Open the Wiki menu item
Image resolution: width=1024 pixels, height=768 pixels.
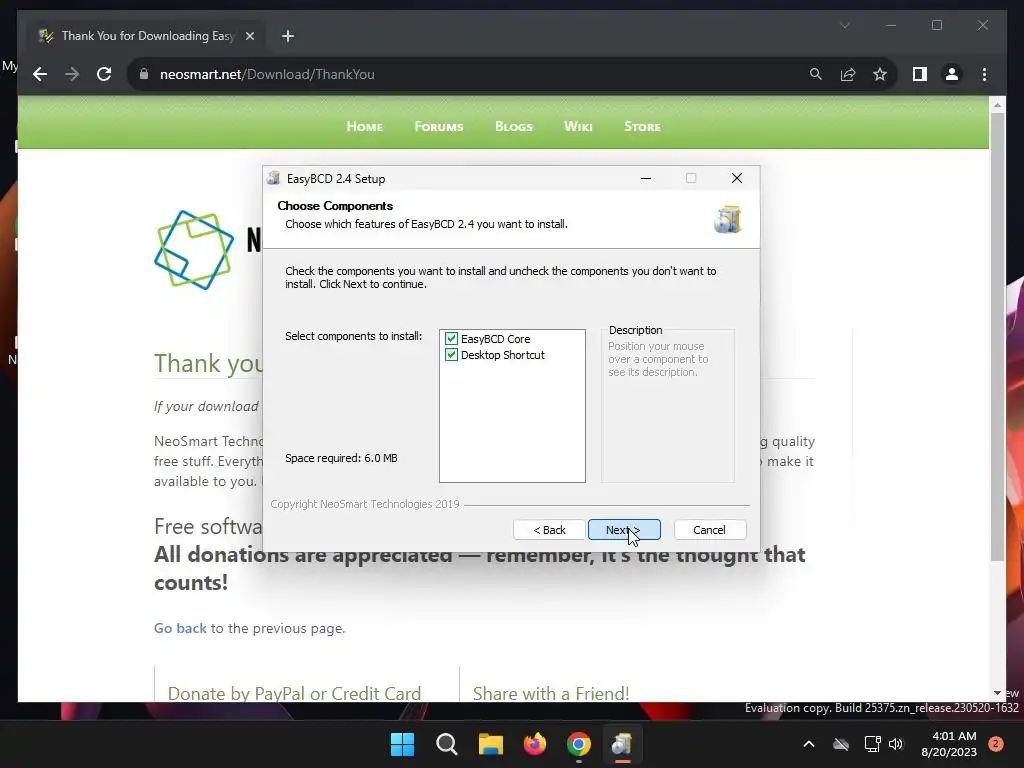579,126
